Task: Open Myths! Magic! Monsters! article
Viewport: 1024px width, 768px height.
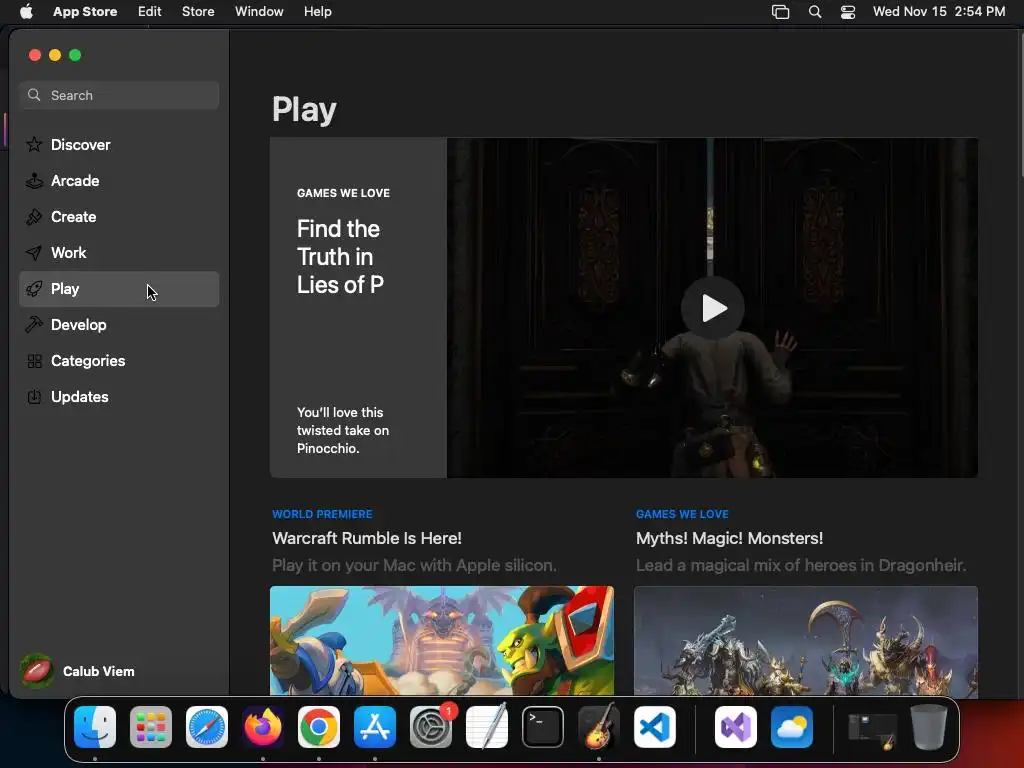Action: 729,538
